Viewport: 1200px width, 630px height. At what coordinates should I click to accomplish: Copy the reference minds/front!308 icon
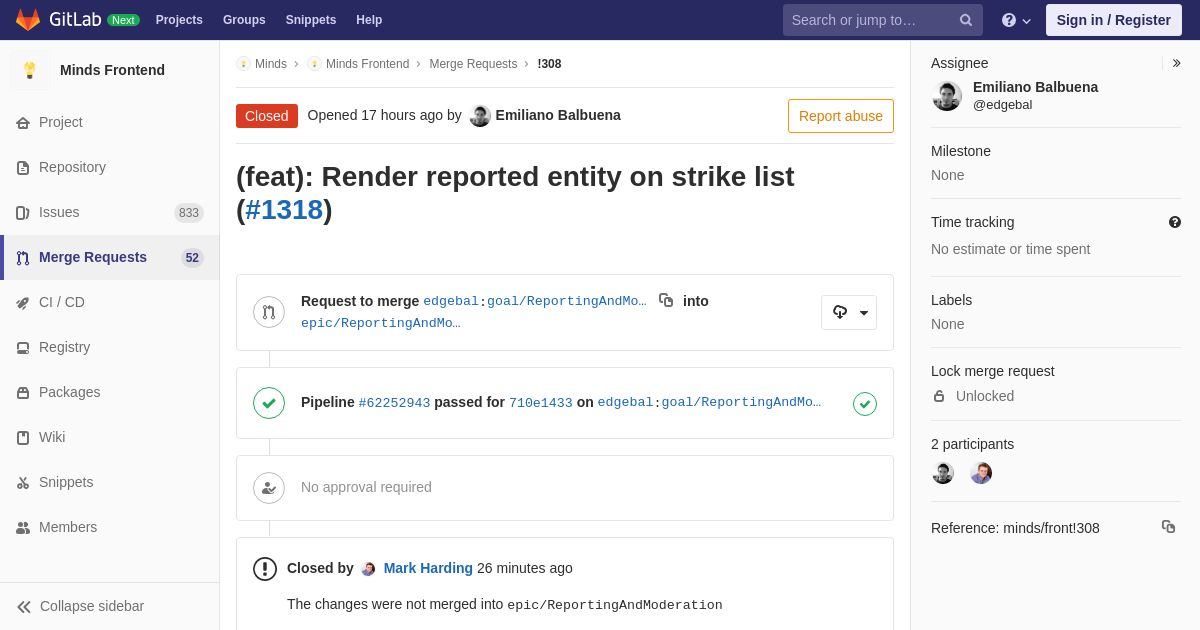[1168, 526]
